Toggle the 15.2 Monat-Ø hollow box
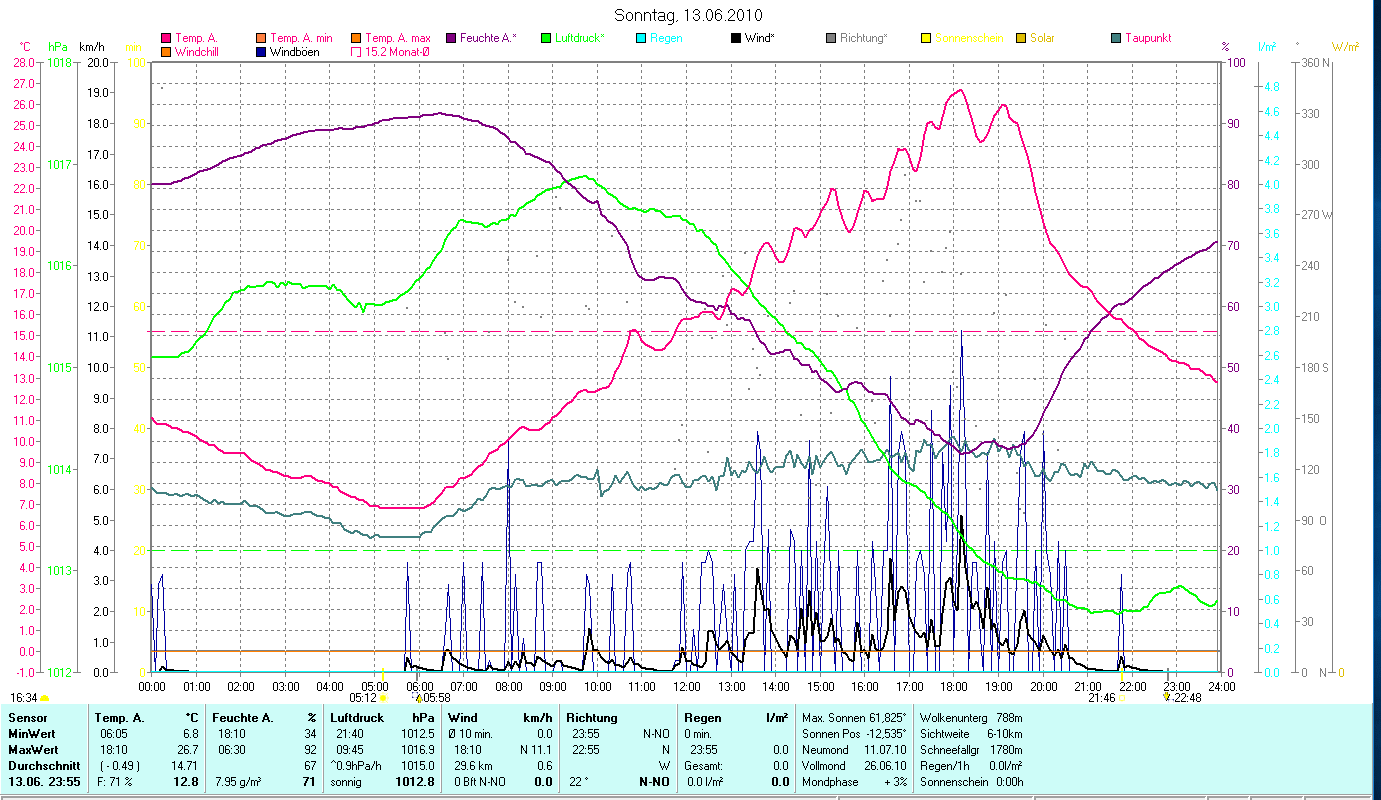This screenshot has height=800, width=1381. (355, 52)
